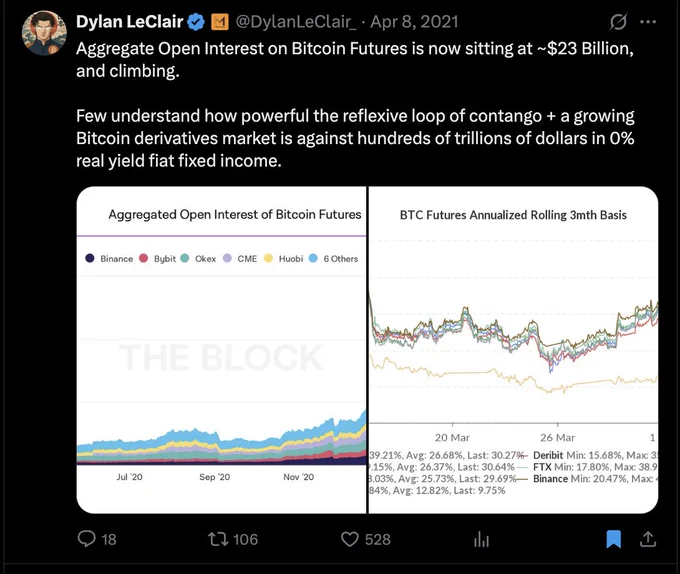Screen dimensions: 680x574
Task: Open the BTC Futures Rolling Basis chart
Action: [513, 350]
